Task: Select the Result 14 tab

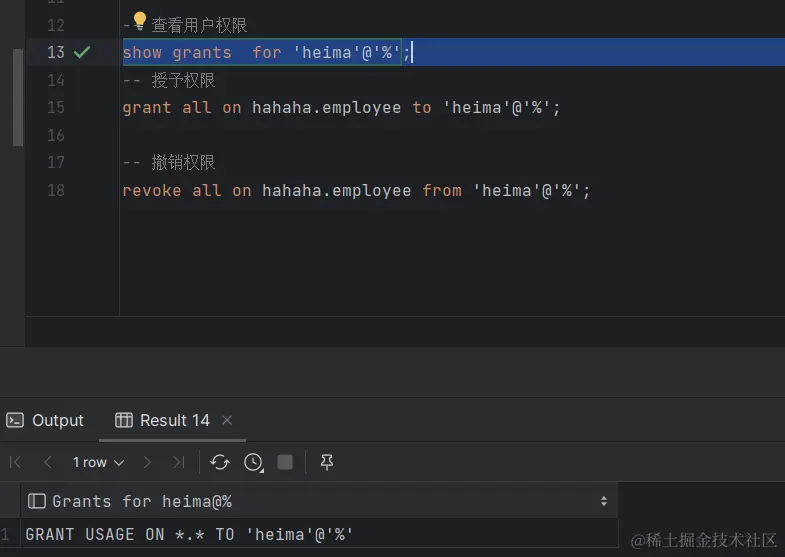Action: coord(164,420)
